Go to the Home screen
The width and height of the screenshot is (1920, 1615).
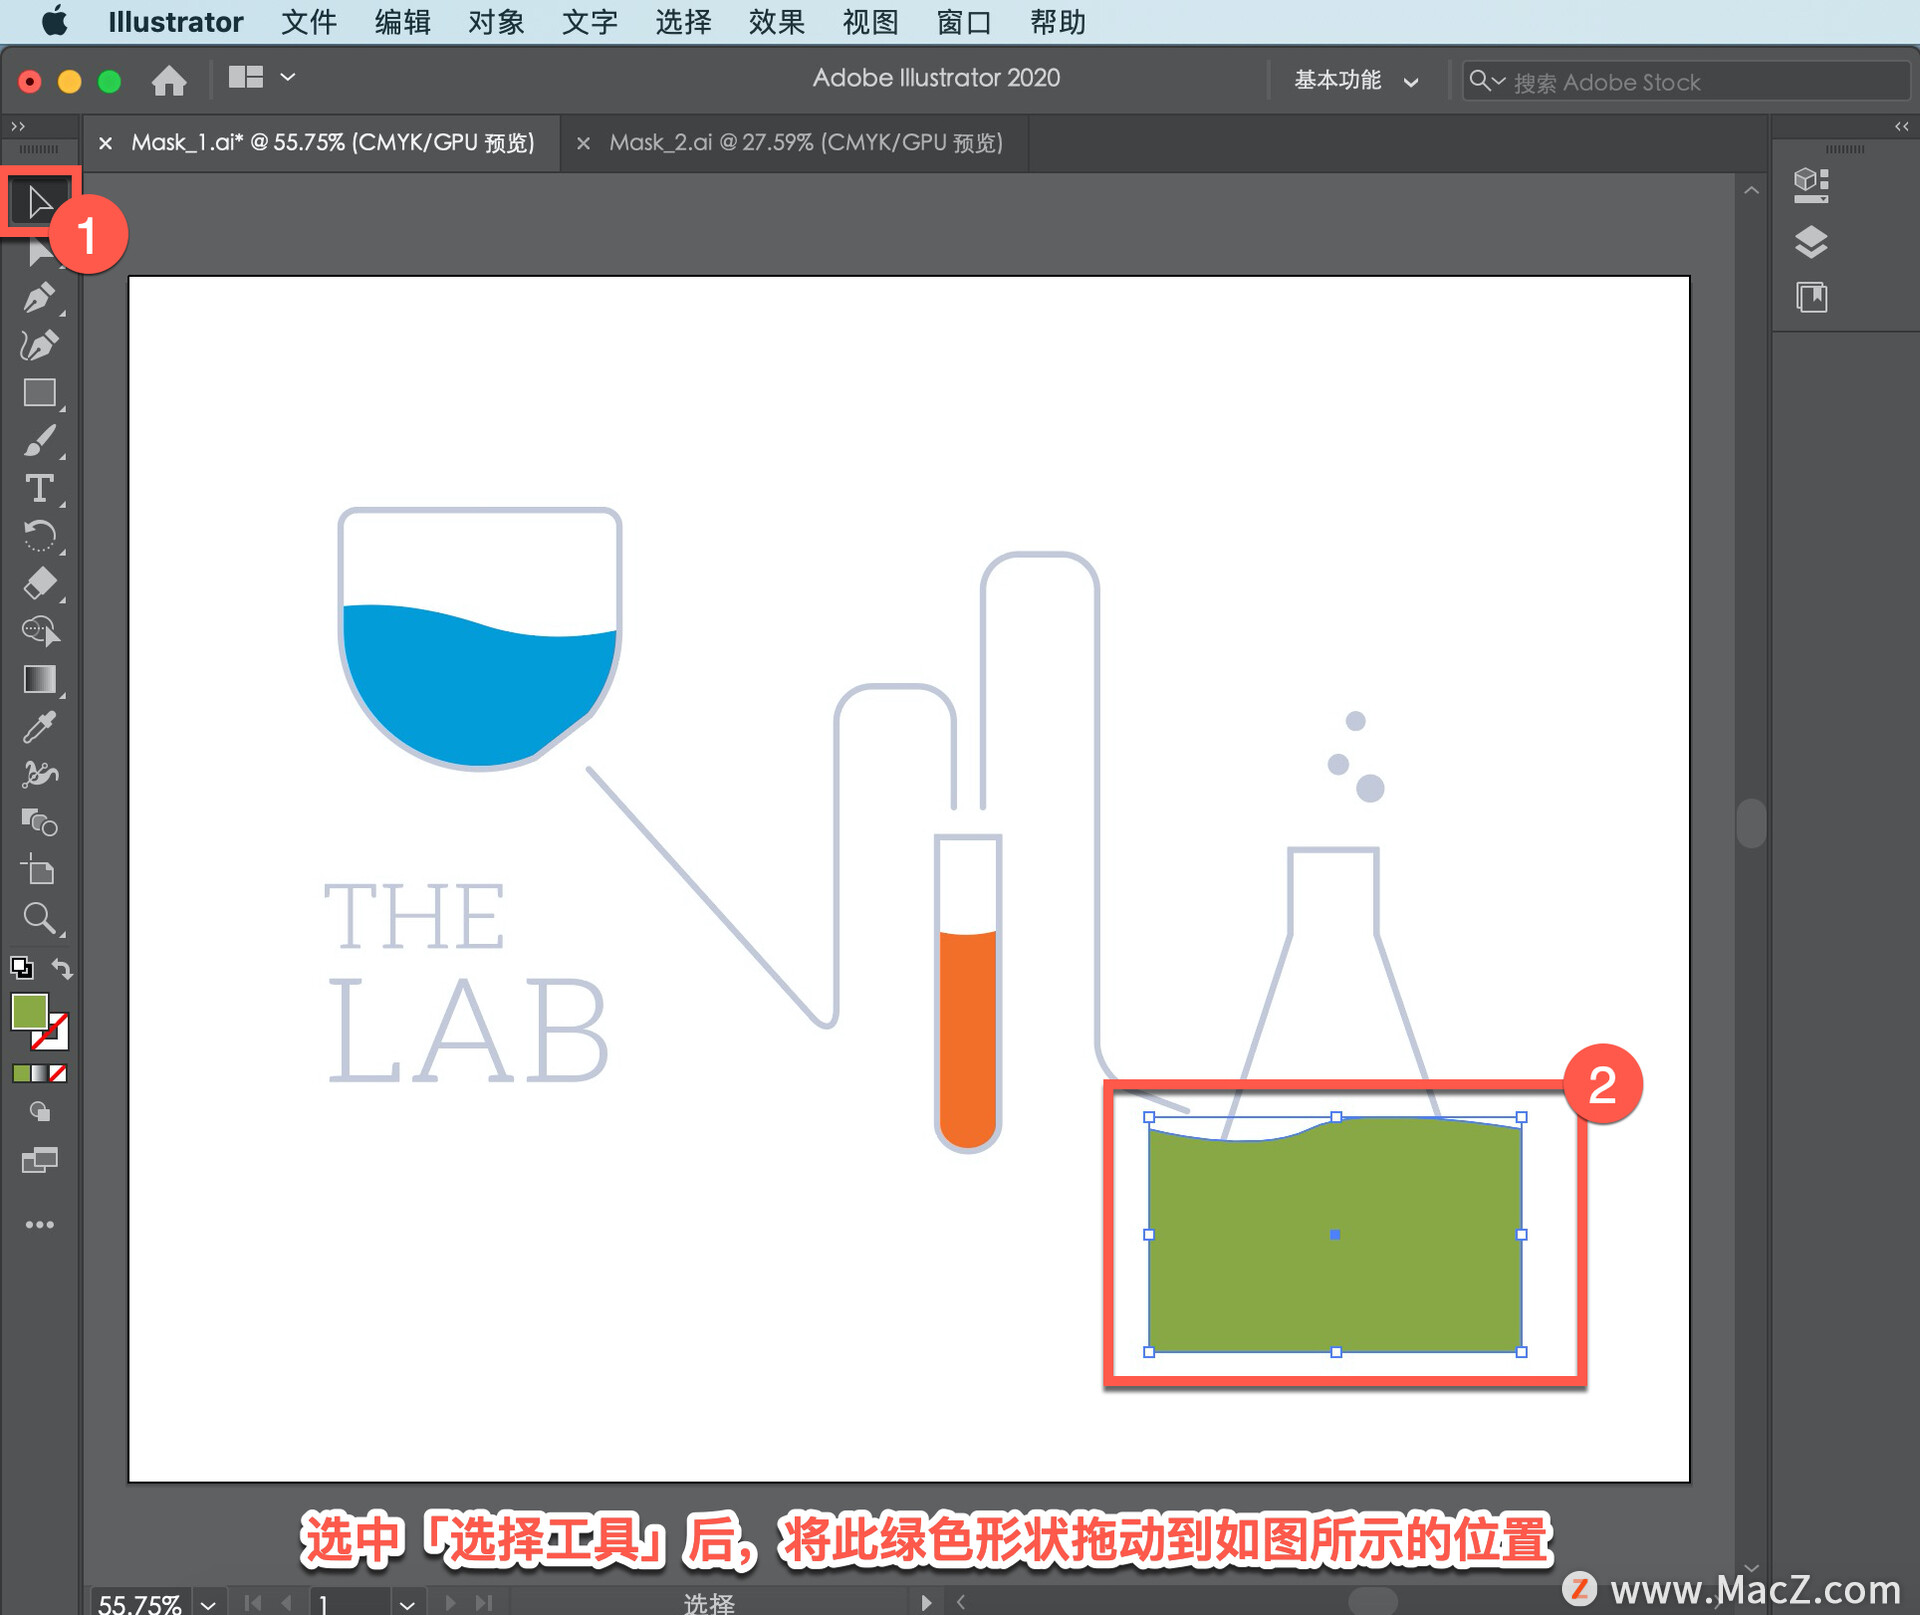pos(169,80)
